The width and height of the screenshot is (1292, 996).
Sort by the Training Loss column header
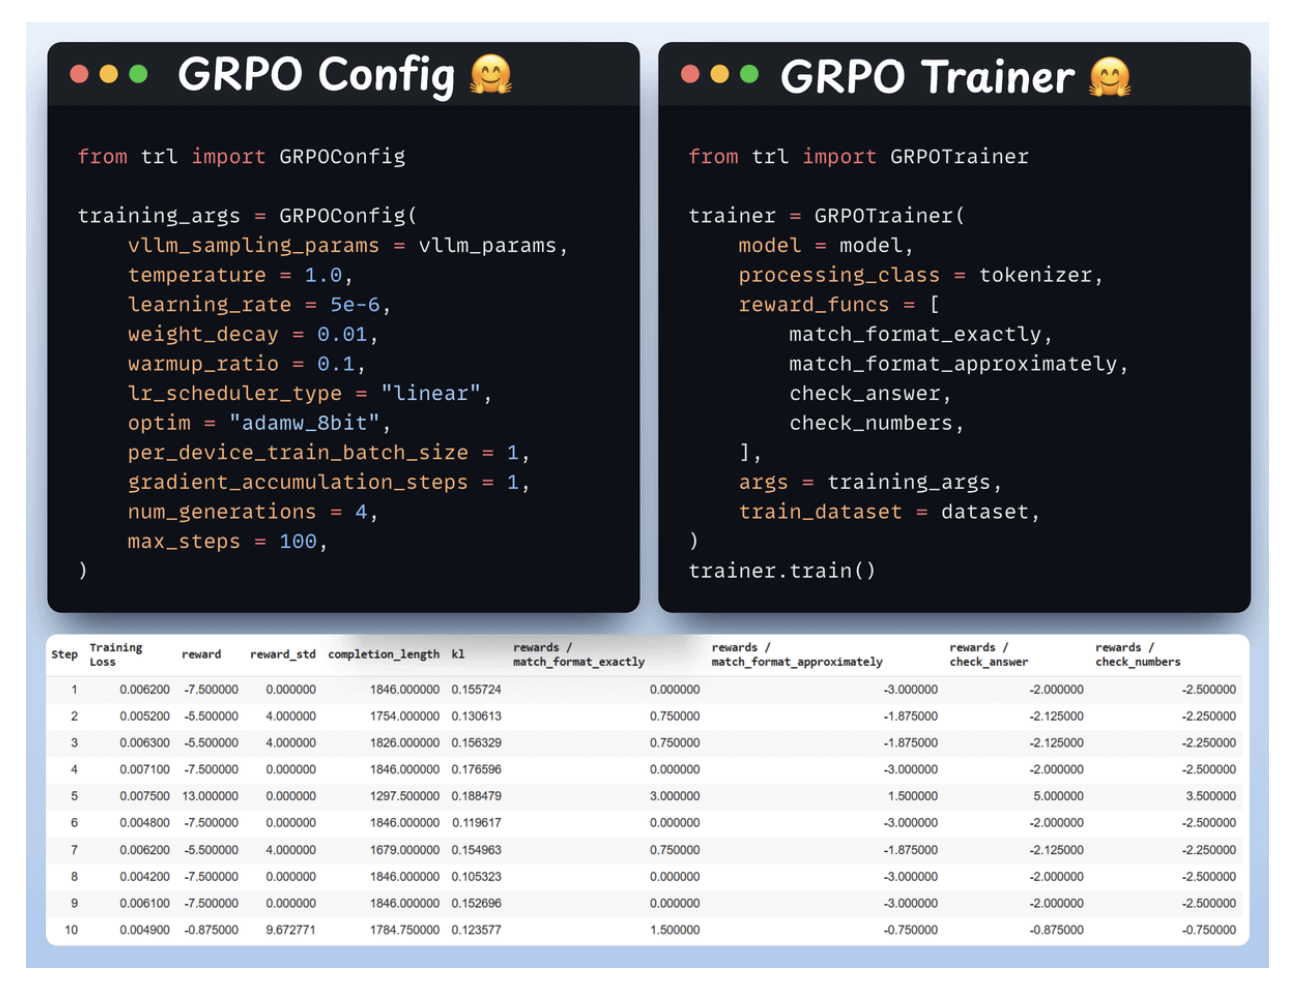click(x=115, y=655)
